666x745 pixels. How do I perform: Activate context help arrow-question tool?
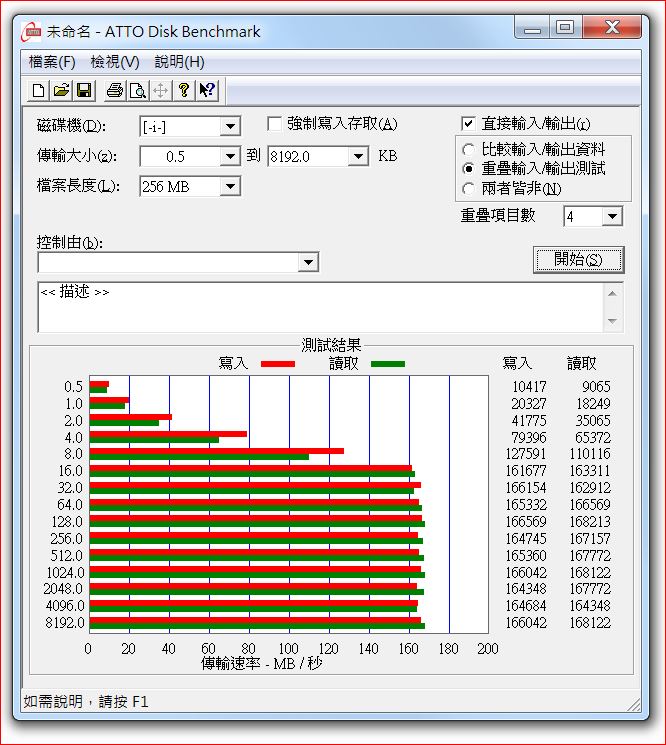coord(207,90)
